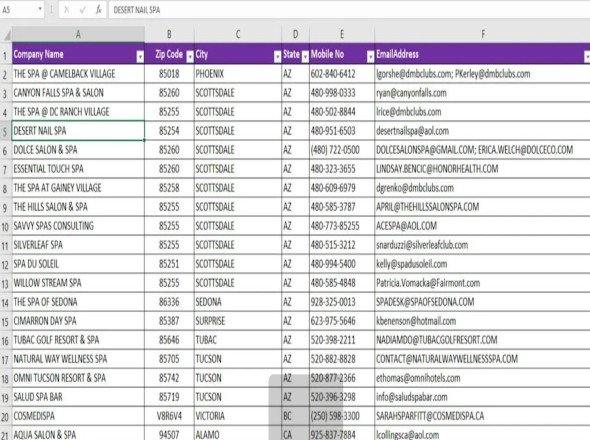Click cell THE SPA @ CAMELBACK VILLAGE
The image size is (590, 440).
[78, 74]
